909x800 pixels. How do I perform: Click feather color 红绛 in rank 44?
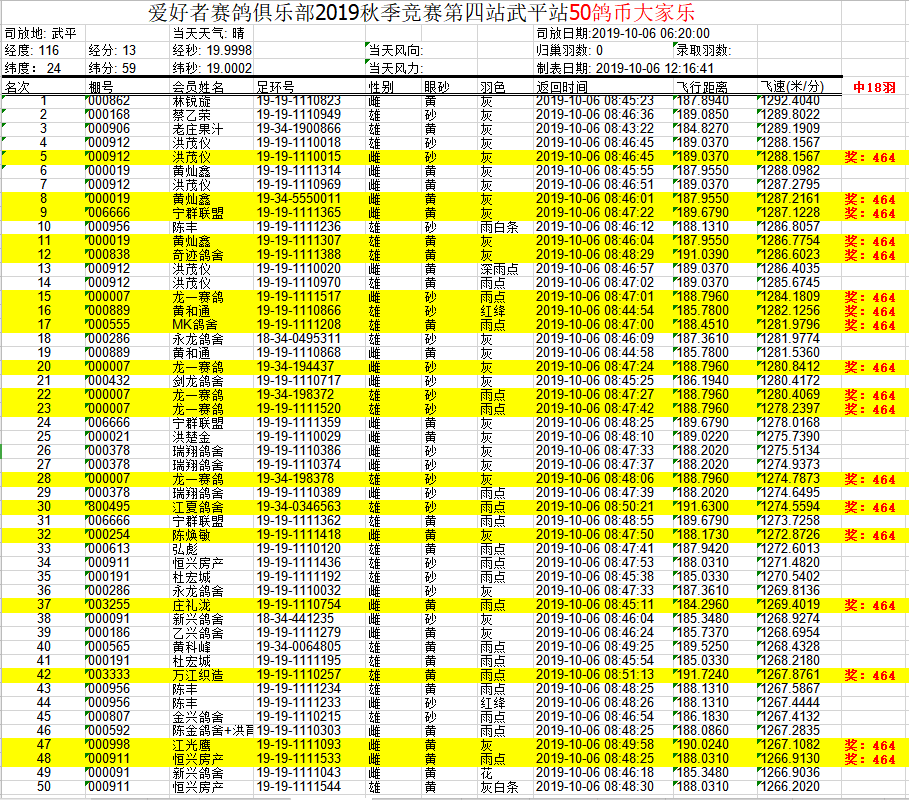click(x=493, y=703)
